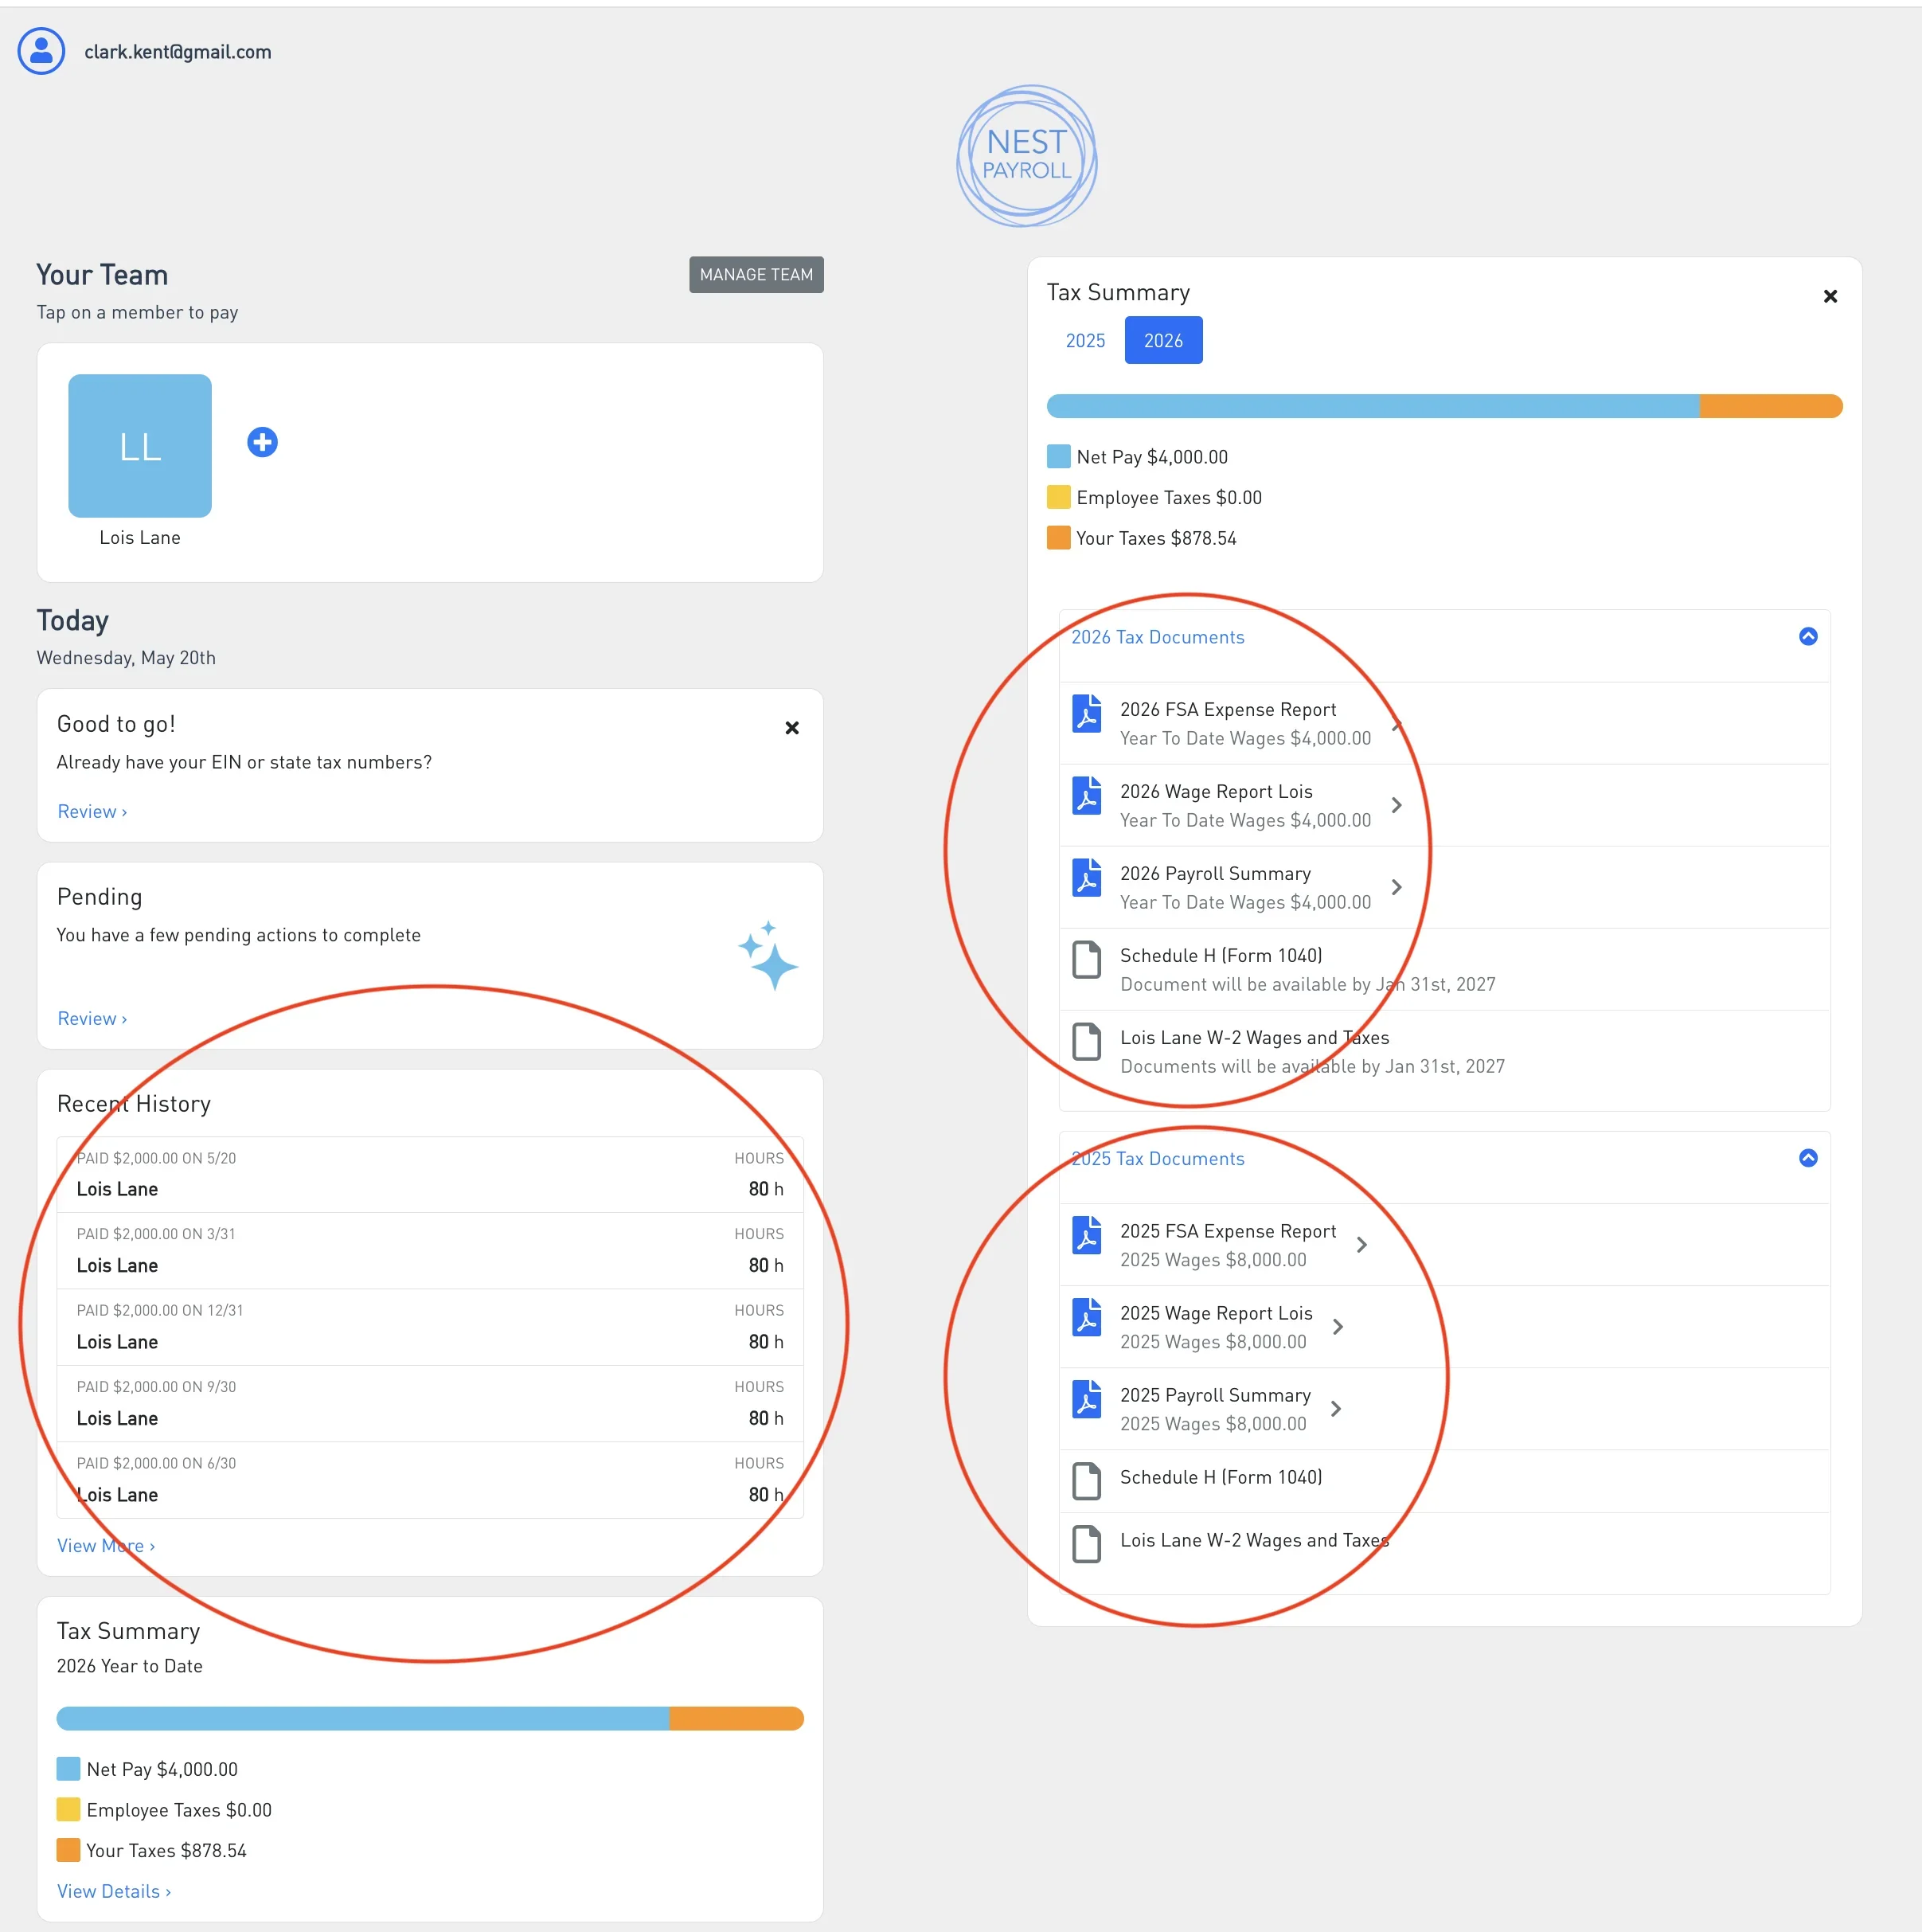Click Employee Taxes yellow swatch in right panel
This screenshot has width=1922, height=1932.
(x=1058, y=497)
